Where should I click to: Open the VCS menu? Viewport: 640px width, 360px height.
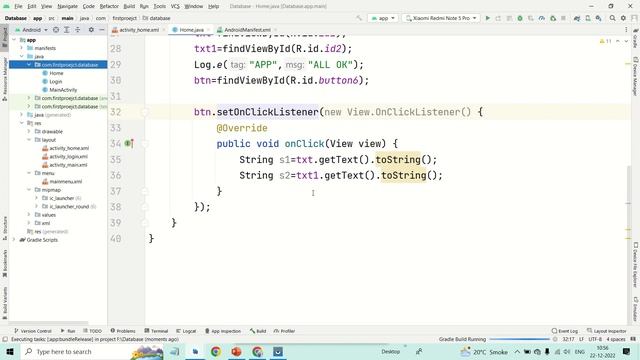pos(175,6)
